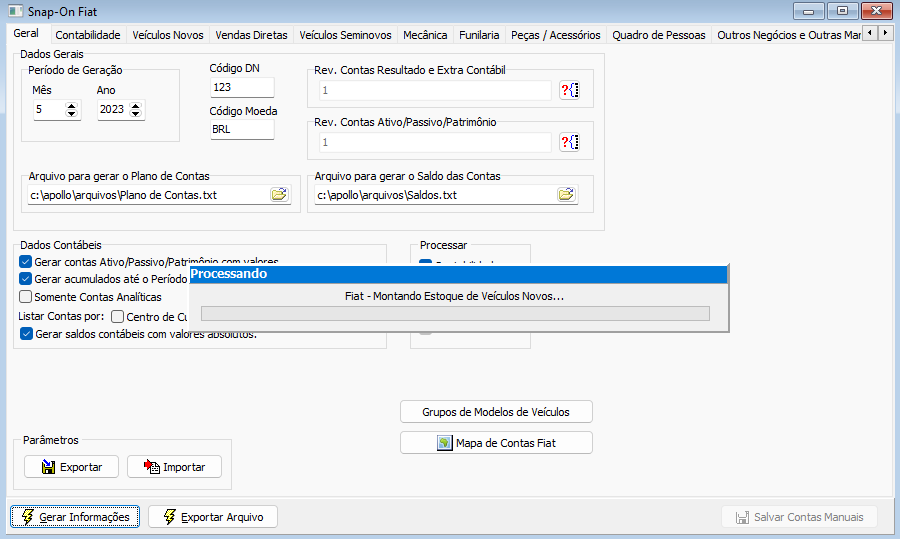Click the Rev. Contas Ativo/Passivo/Patrimônio field
900x539 pixels.
coord(435,142)
